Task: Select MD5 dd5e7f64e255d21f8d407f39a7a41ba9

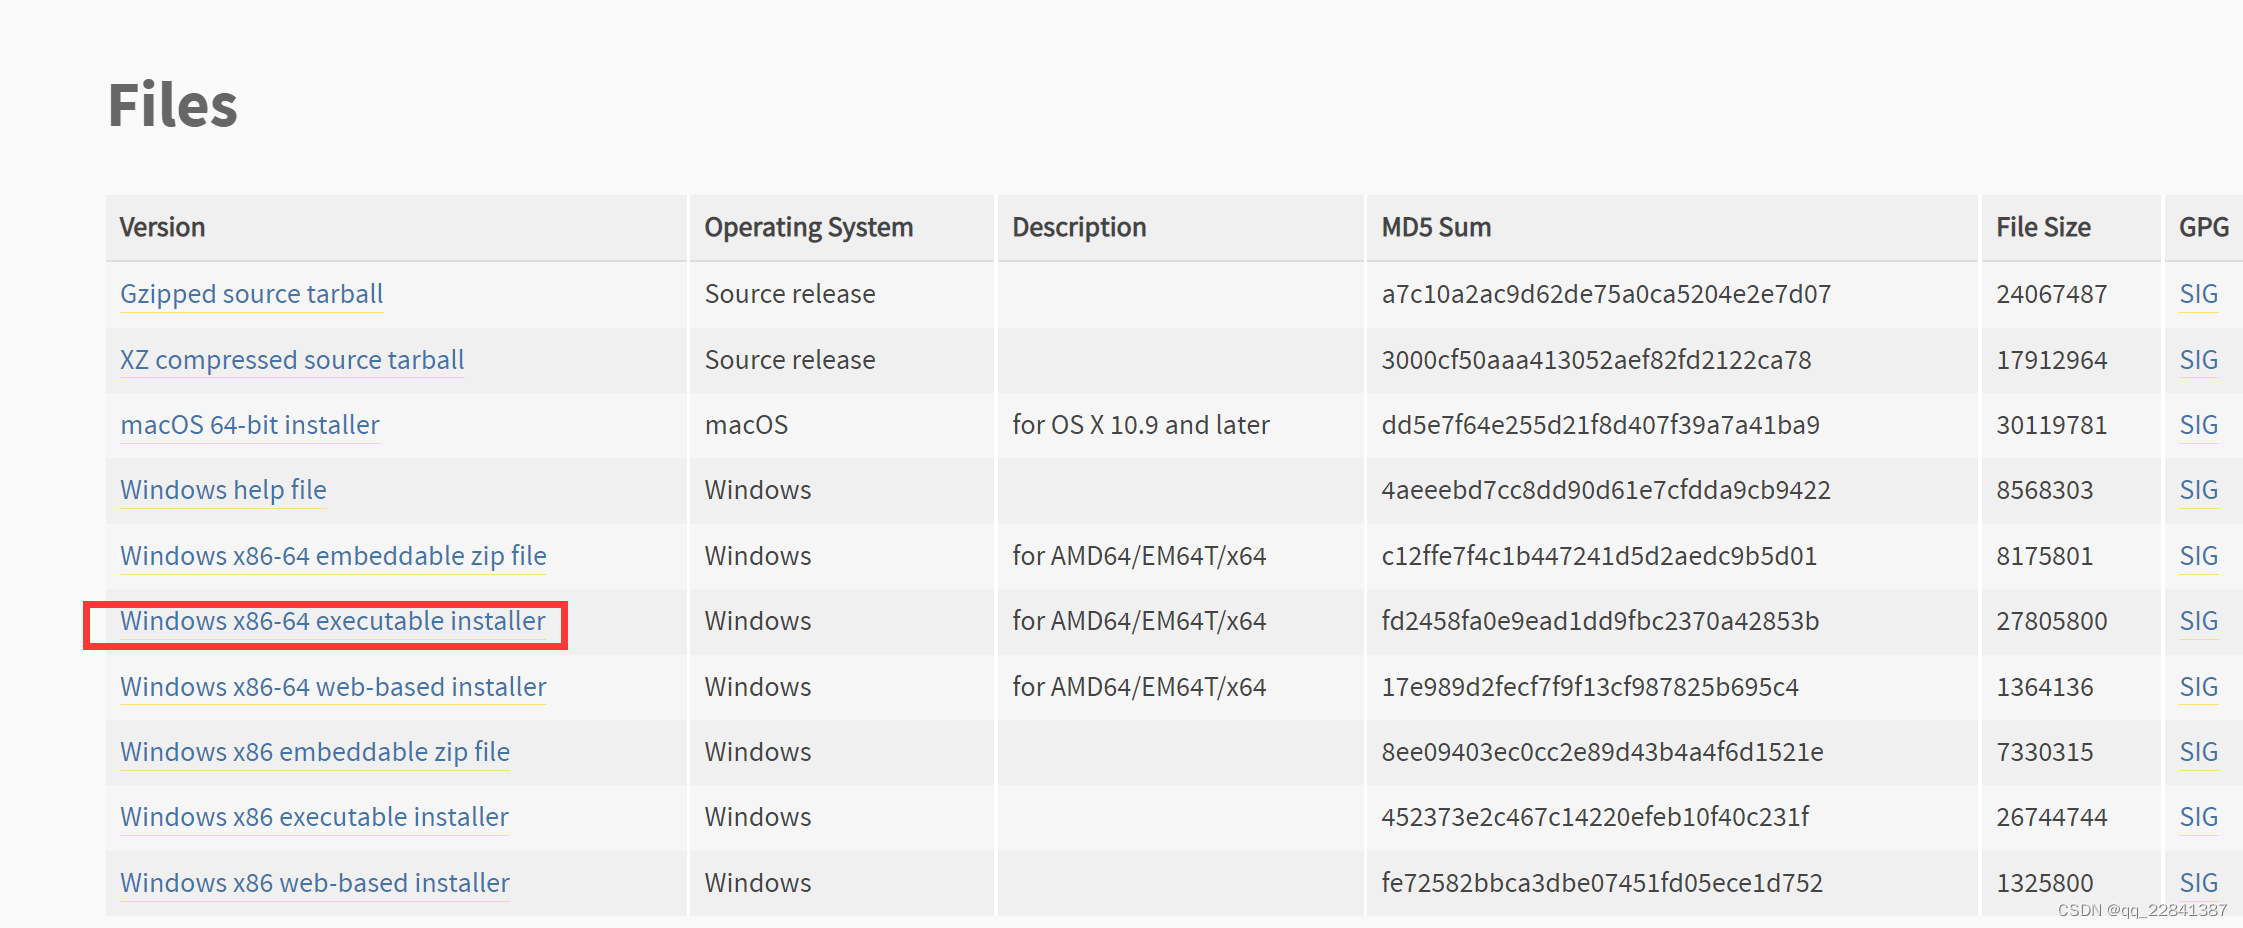Action: 1600,425
